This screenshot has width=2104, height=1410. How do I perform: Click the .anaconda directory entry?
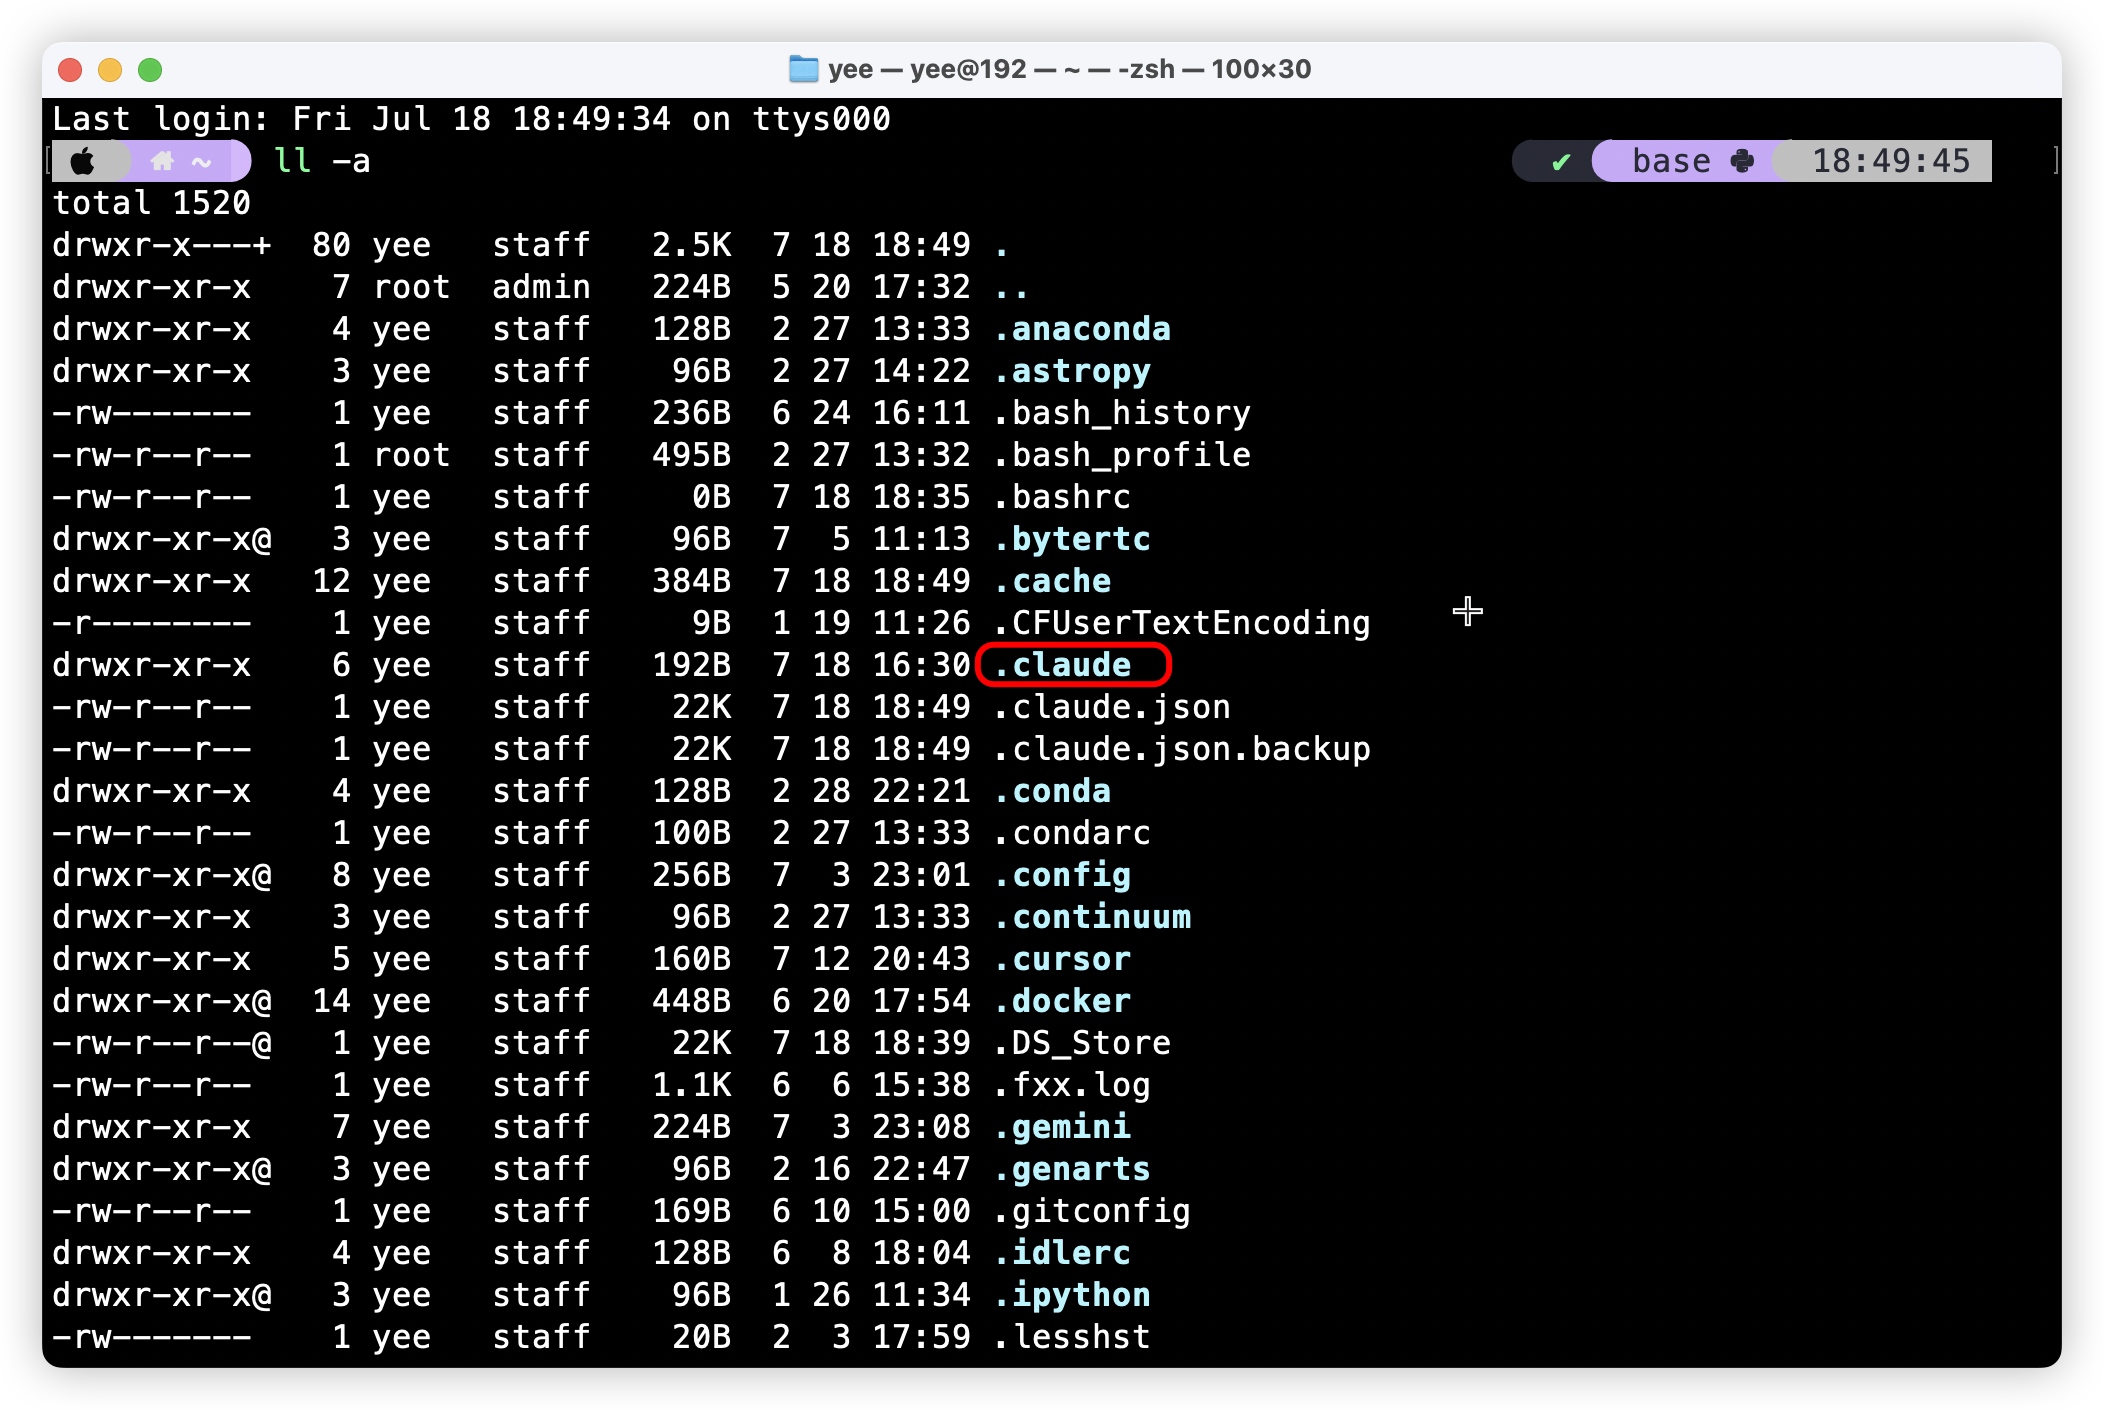1081,329
